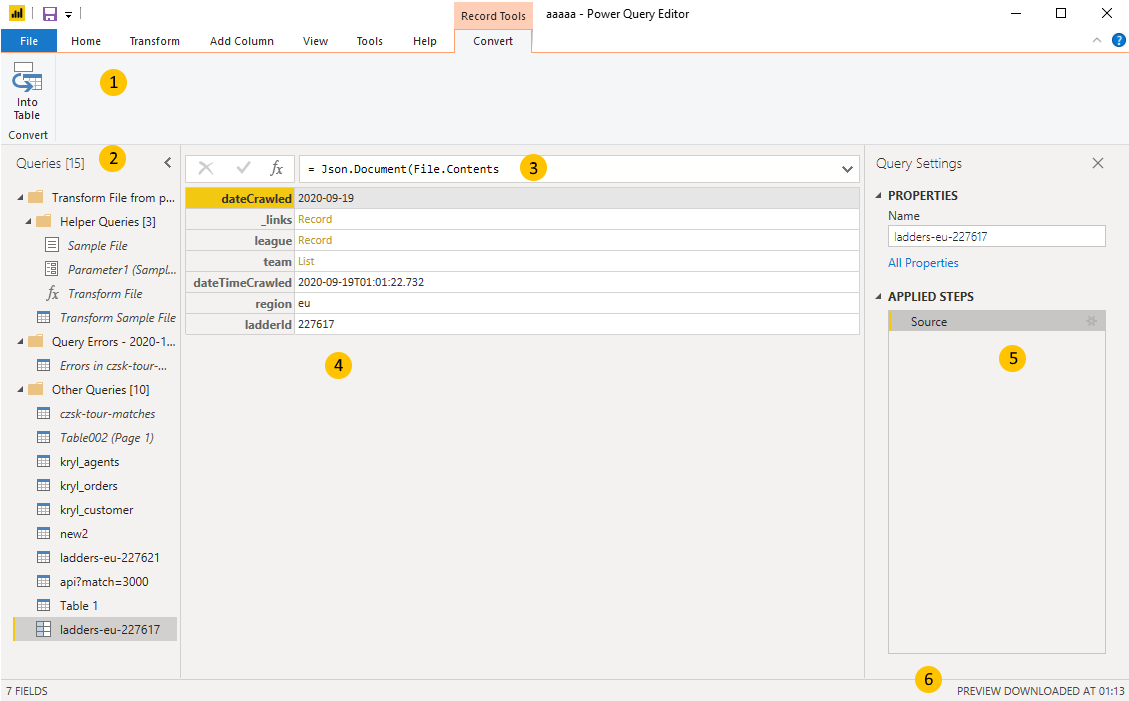Collapse the PROPERTIES section

coord(879,196)
